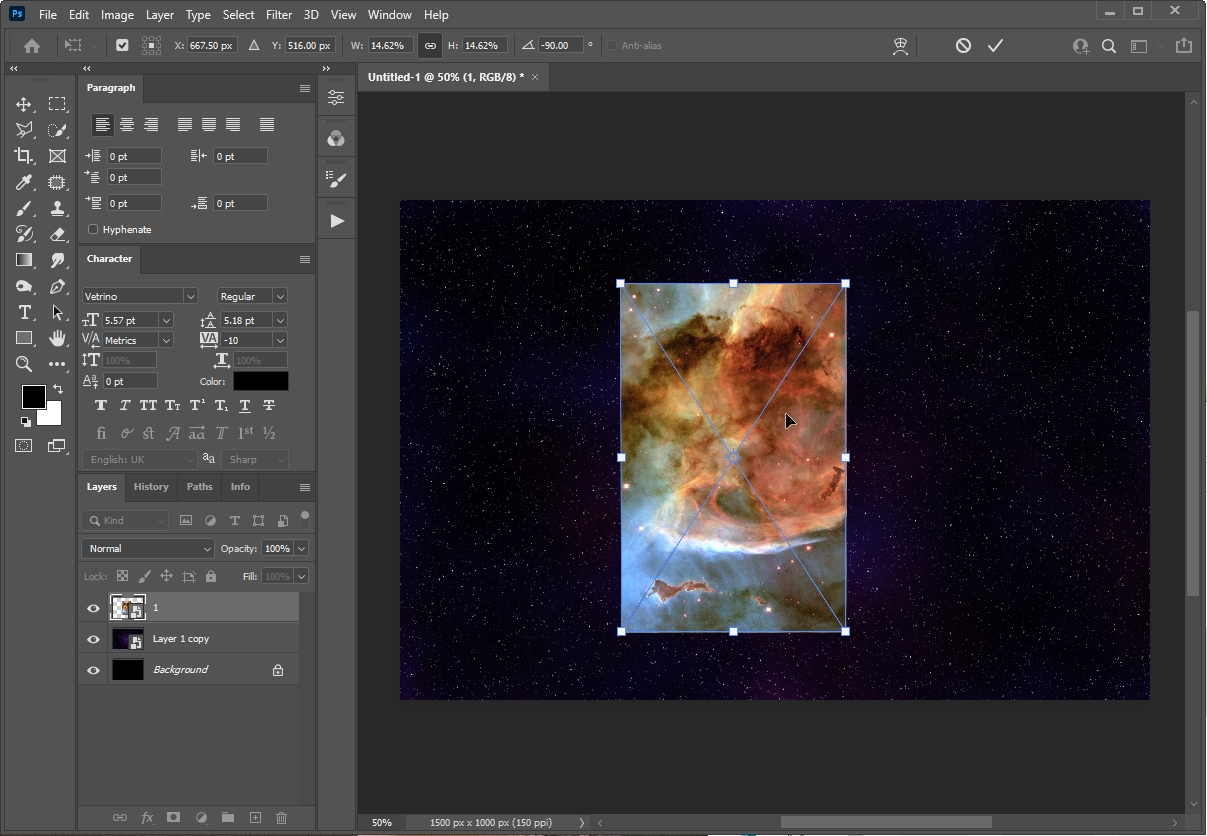Select the Zoom tool

click(x=24, y=364)
